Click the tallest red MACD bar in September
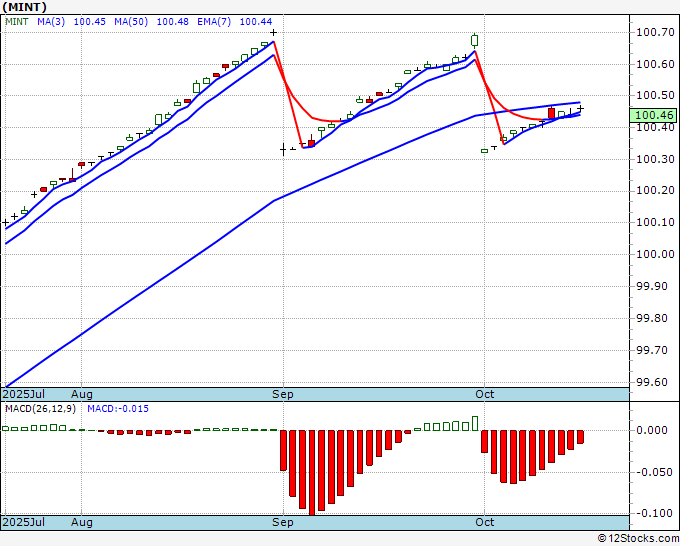Image resolution: width=680 pixels, height=546 pixels. 312,472
